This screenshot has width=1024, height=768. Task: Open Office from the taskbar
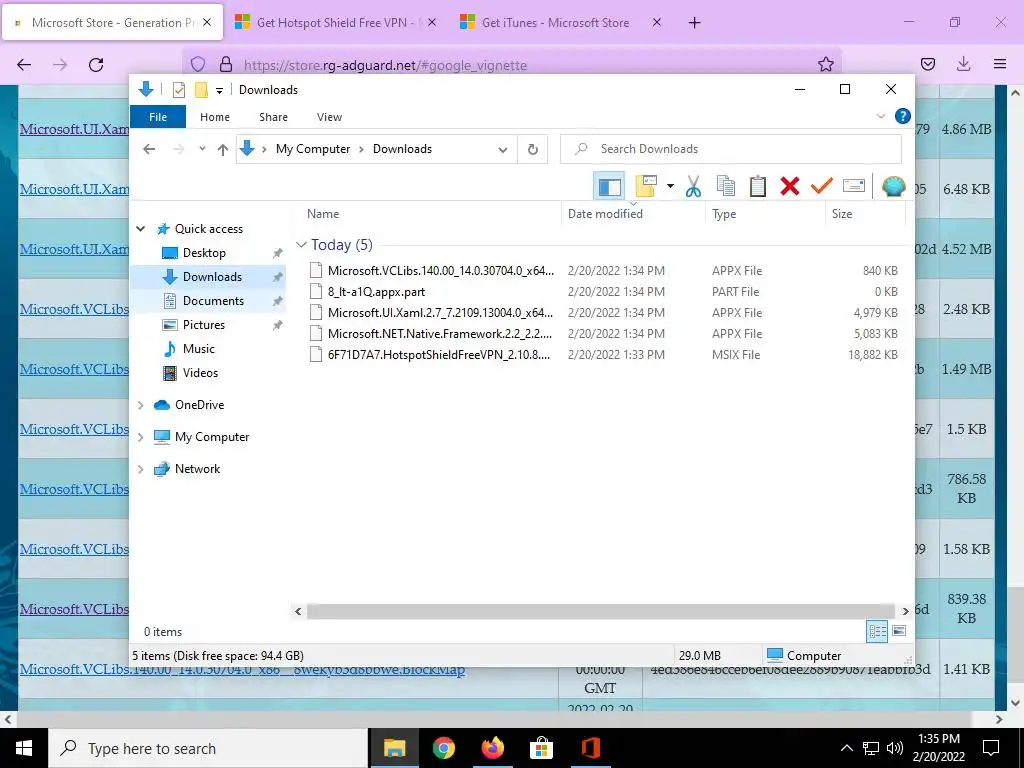tap(590, 748)
